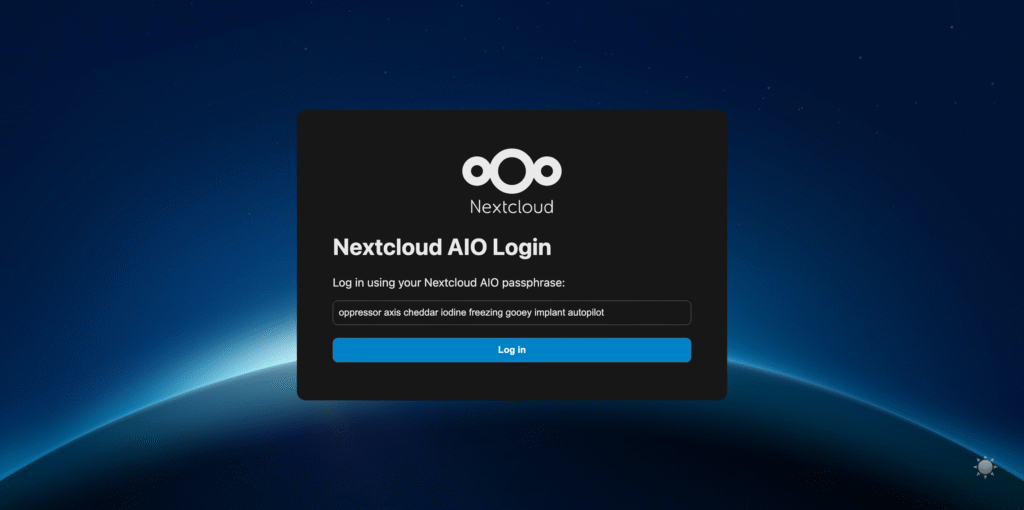Click the "Nextcloud AIO Login" heading
The width and height of the screenshot is (1024, 510).
coord(441,247)
